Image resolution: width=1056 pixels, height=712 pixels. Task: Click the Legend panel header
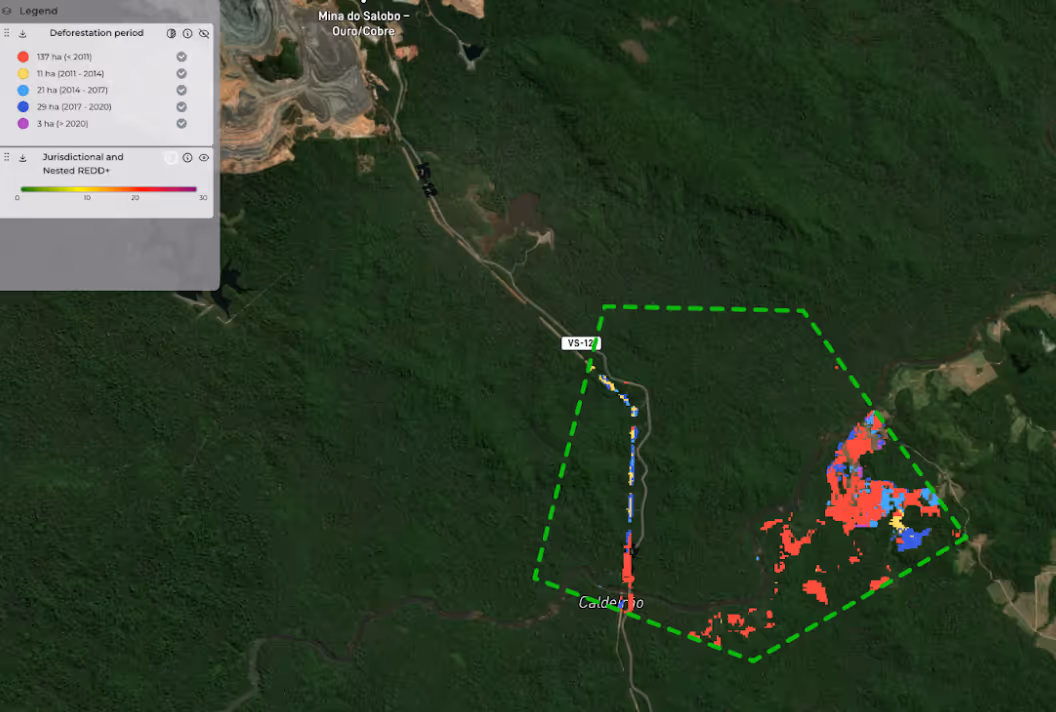40,10
